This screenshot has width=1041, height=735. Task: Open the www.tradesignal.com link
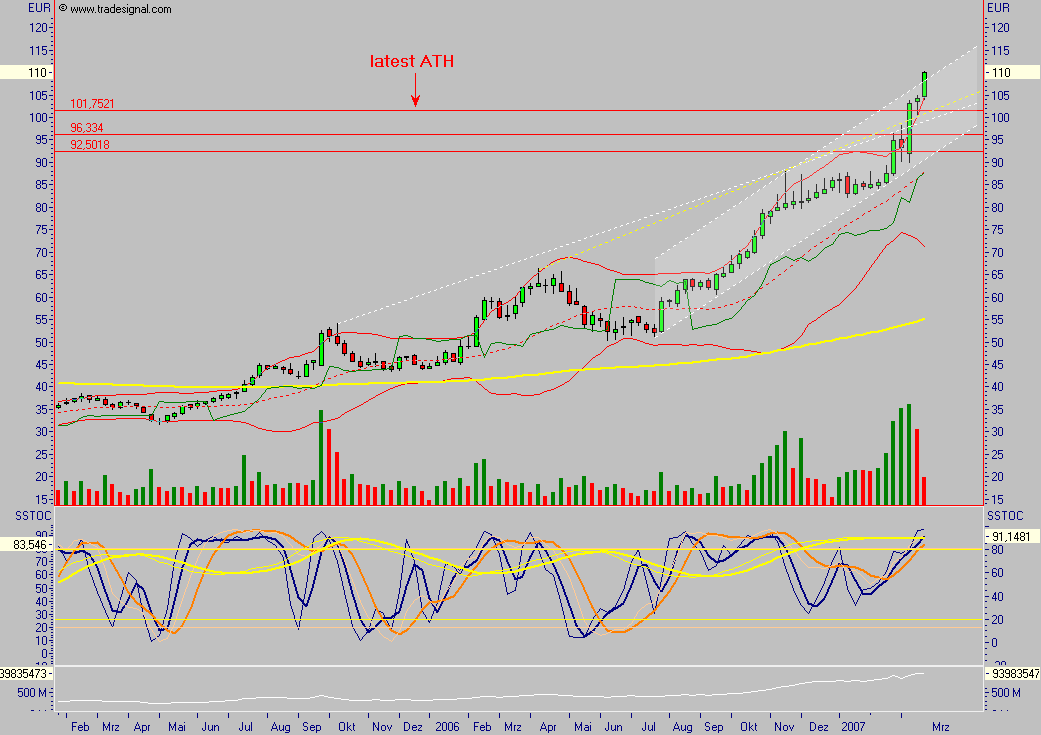(x=121, y=9)
